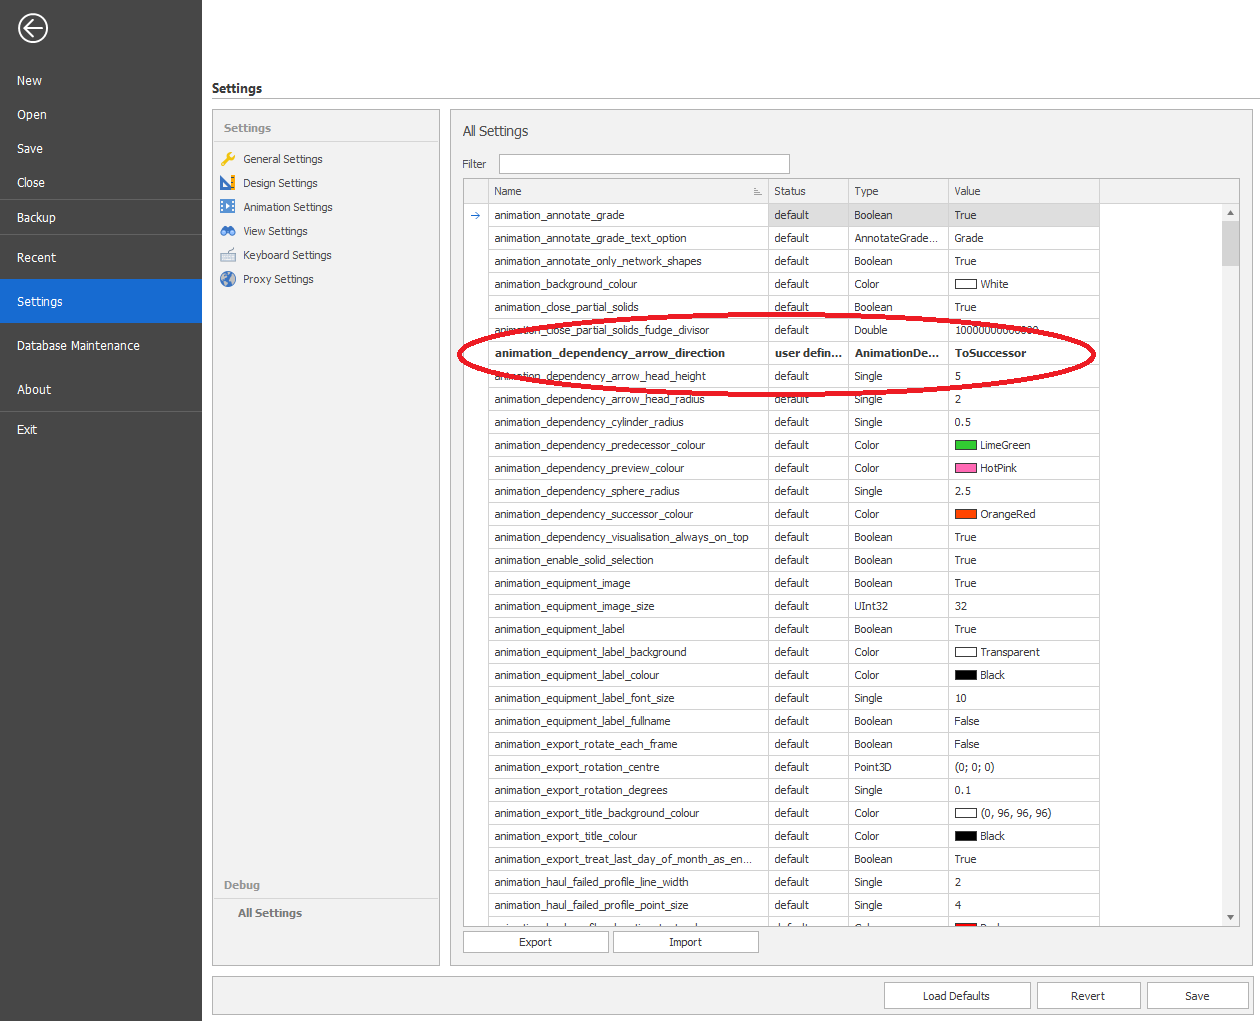Open View Settings binoculars icon

tap(228, 231)
